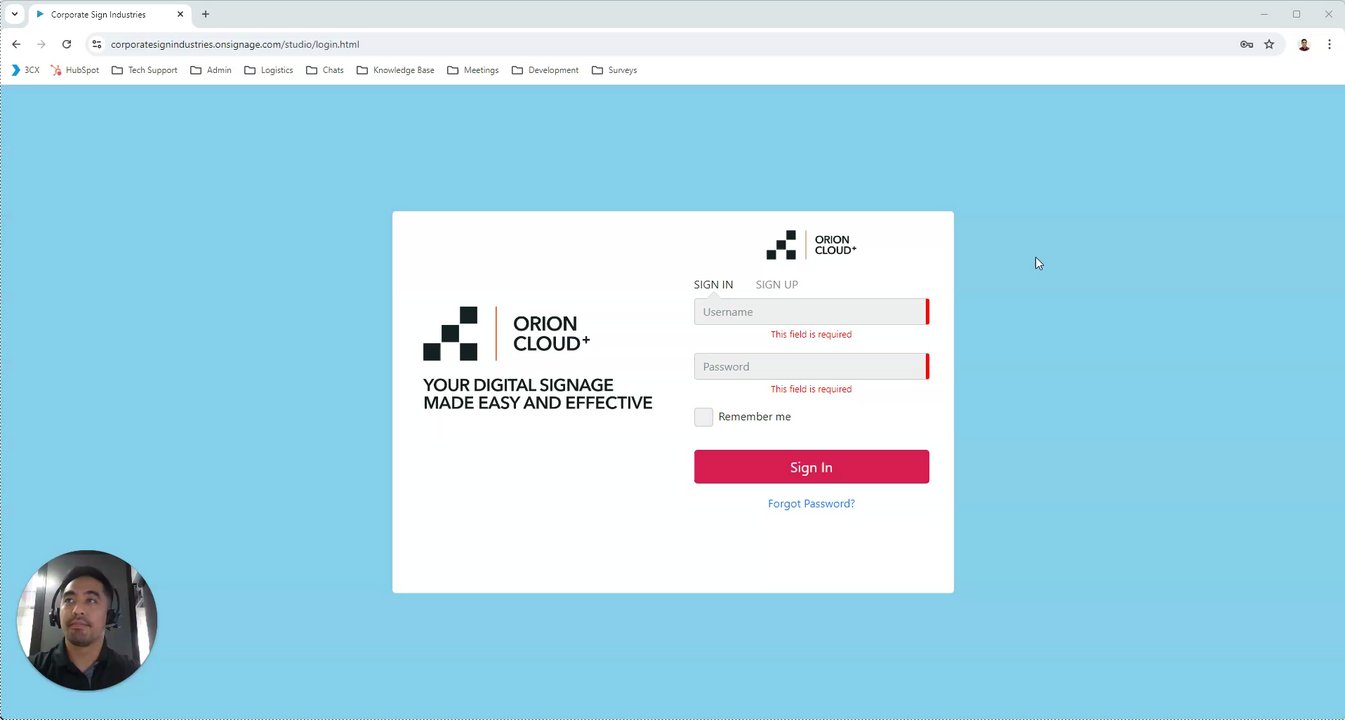
Task: Maximize the browser window
Action: 1296,14
